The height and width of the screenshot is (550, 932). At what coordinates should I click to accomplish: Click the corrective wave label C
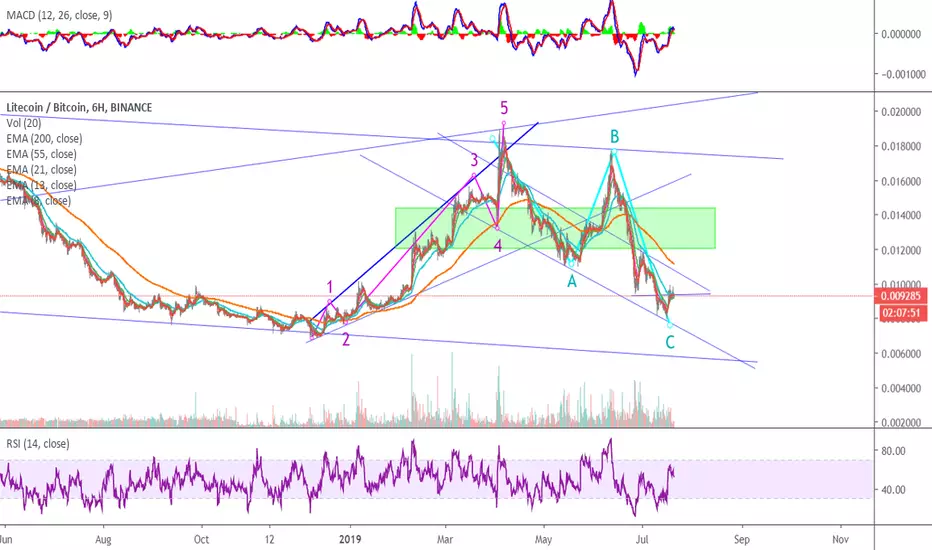point(670,342)
